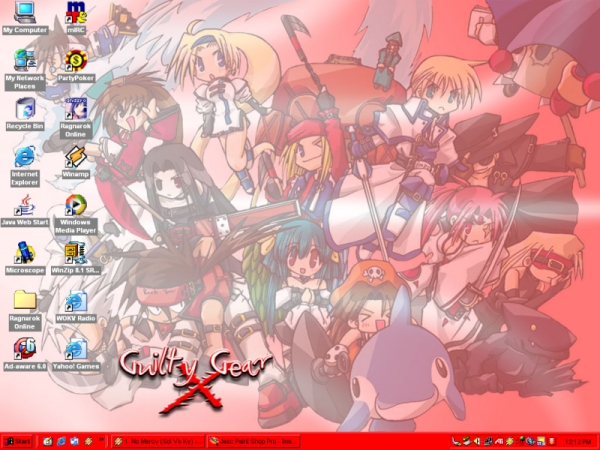Click the Winamp agent tray icon

click(x=509, y=441)
